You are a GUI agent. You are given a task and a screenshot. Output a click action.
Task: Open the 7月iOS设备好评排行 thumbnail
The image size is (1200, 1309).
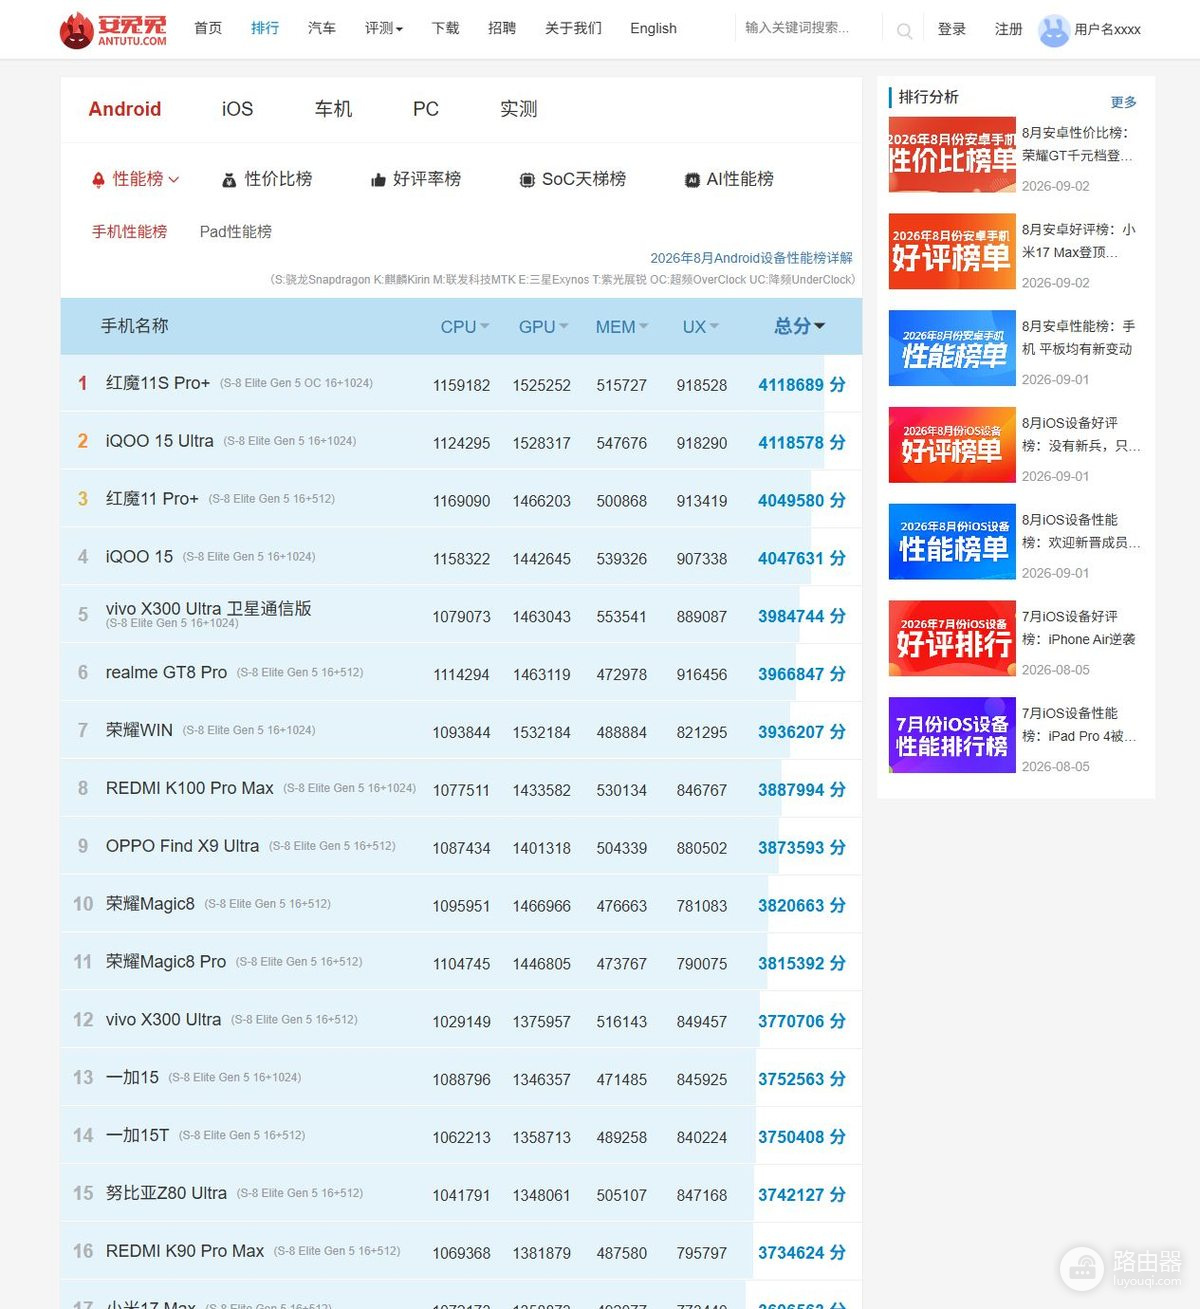(x=952, y=638)
